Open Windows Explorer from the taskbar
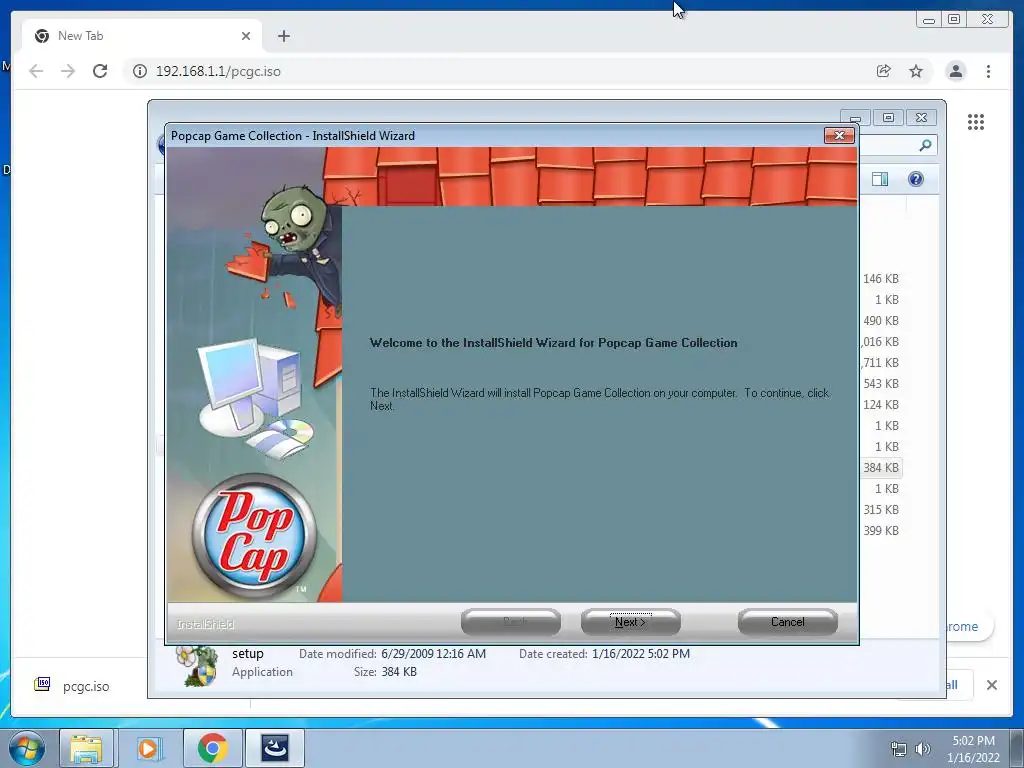Screen dimensions: 1024x768 [x=86, y=748]
